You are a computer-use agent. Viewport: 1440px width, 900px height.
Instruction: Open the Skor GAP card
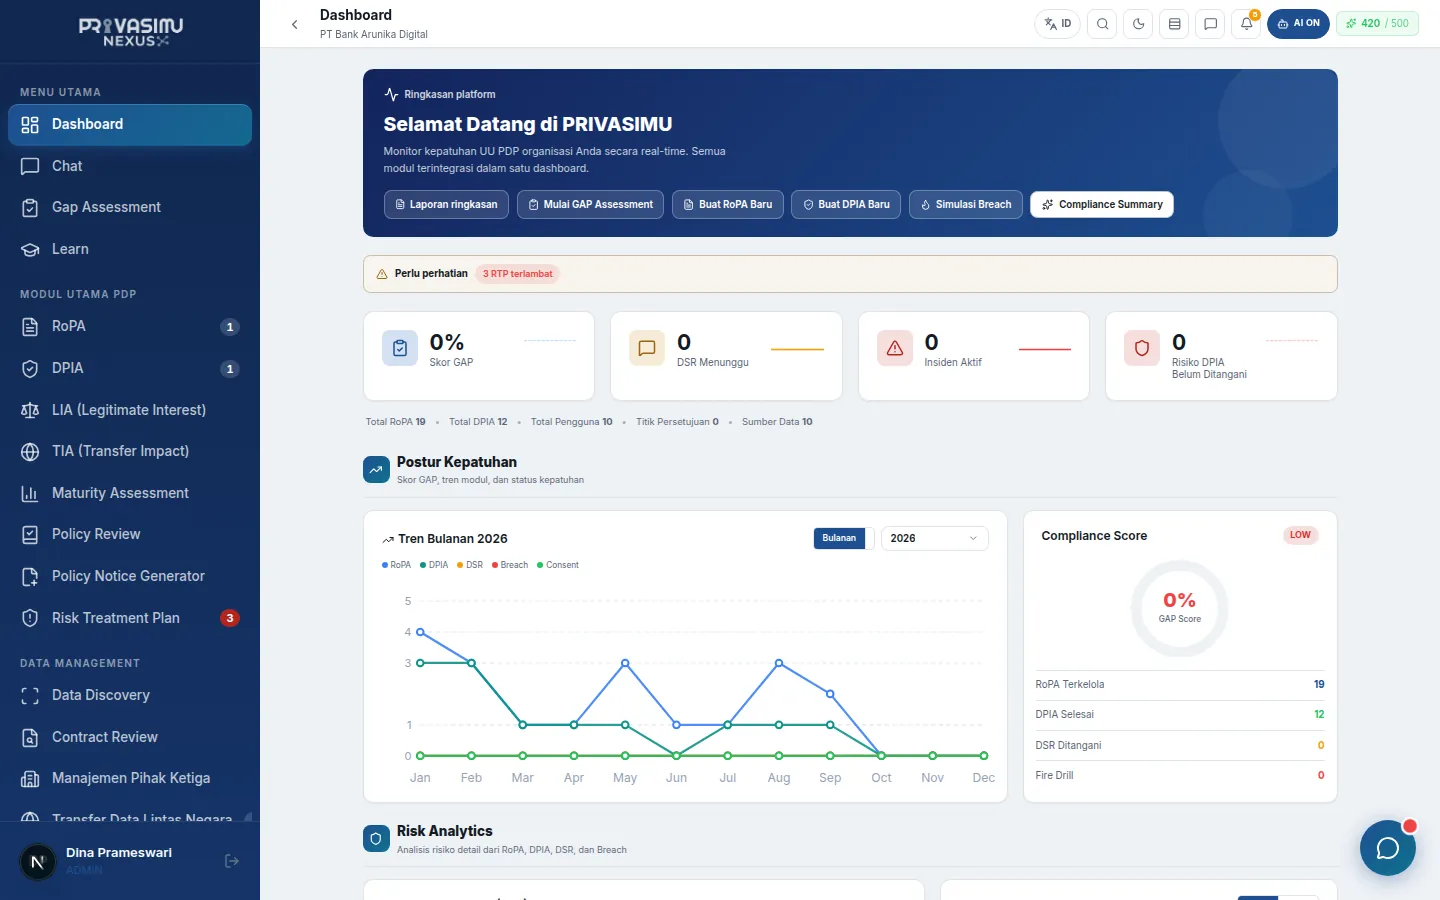tap(479, 356)
